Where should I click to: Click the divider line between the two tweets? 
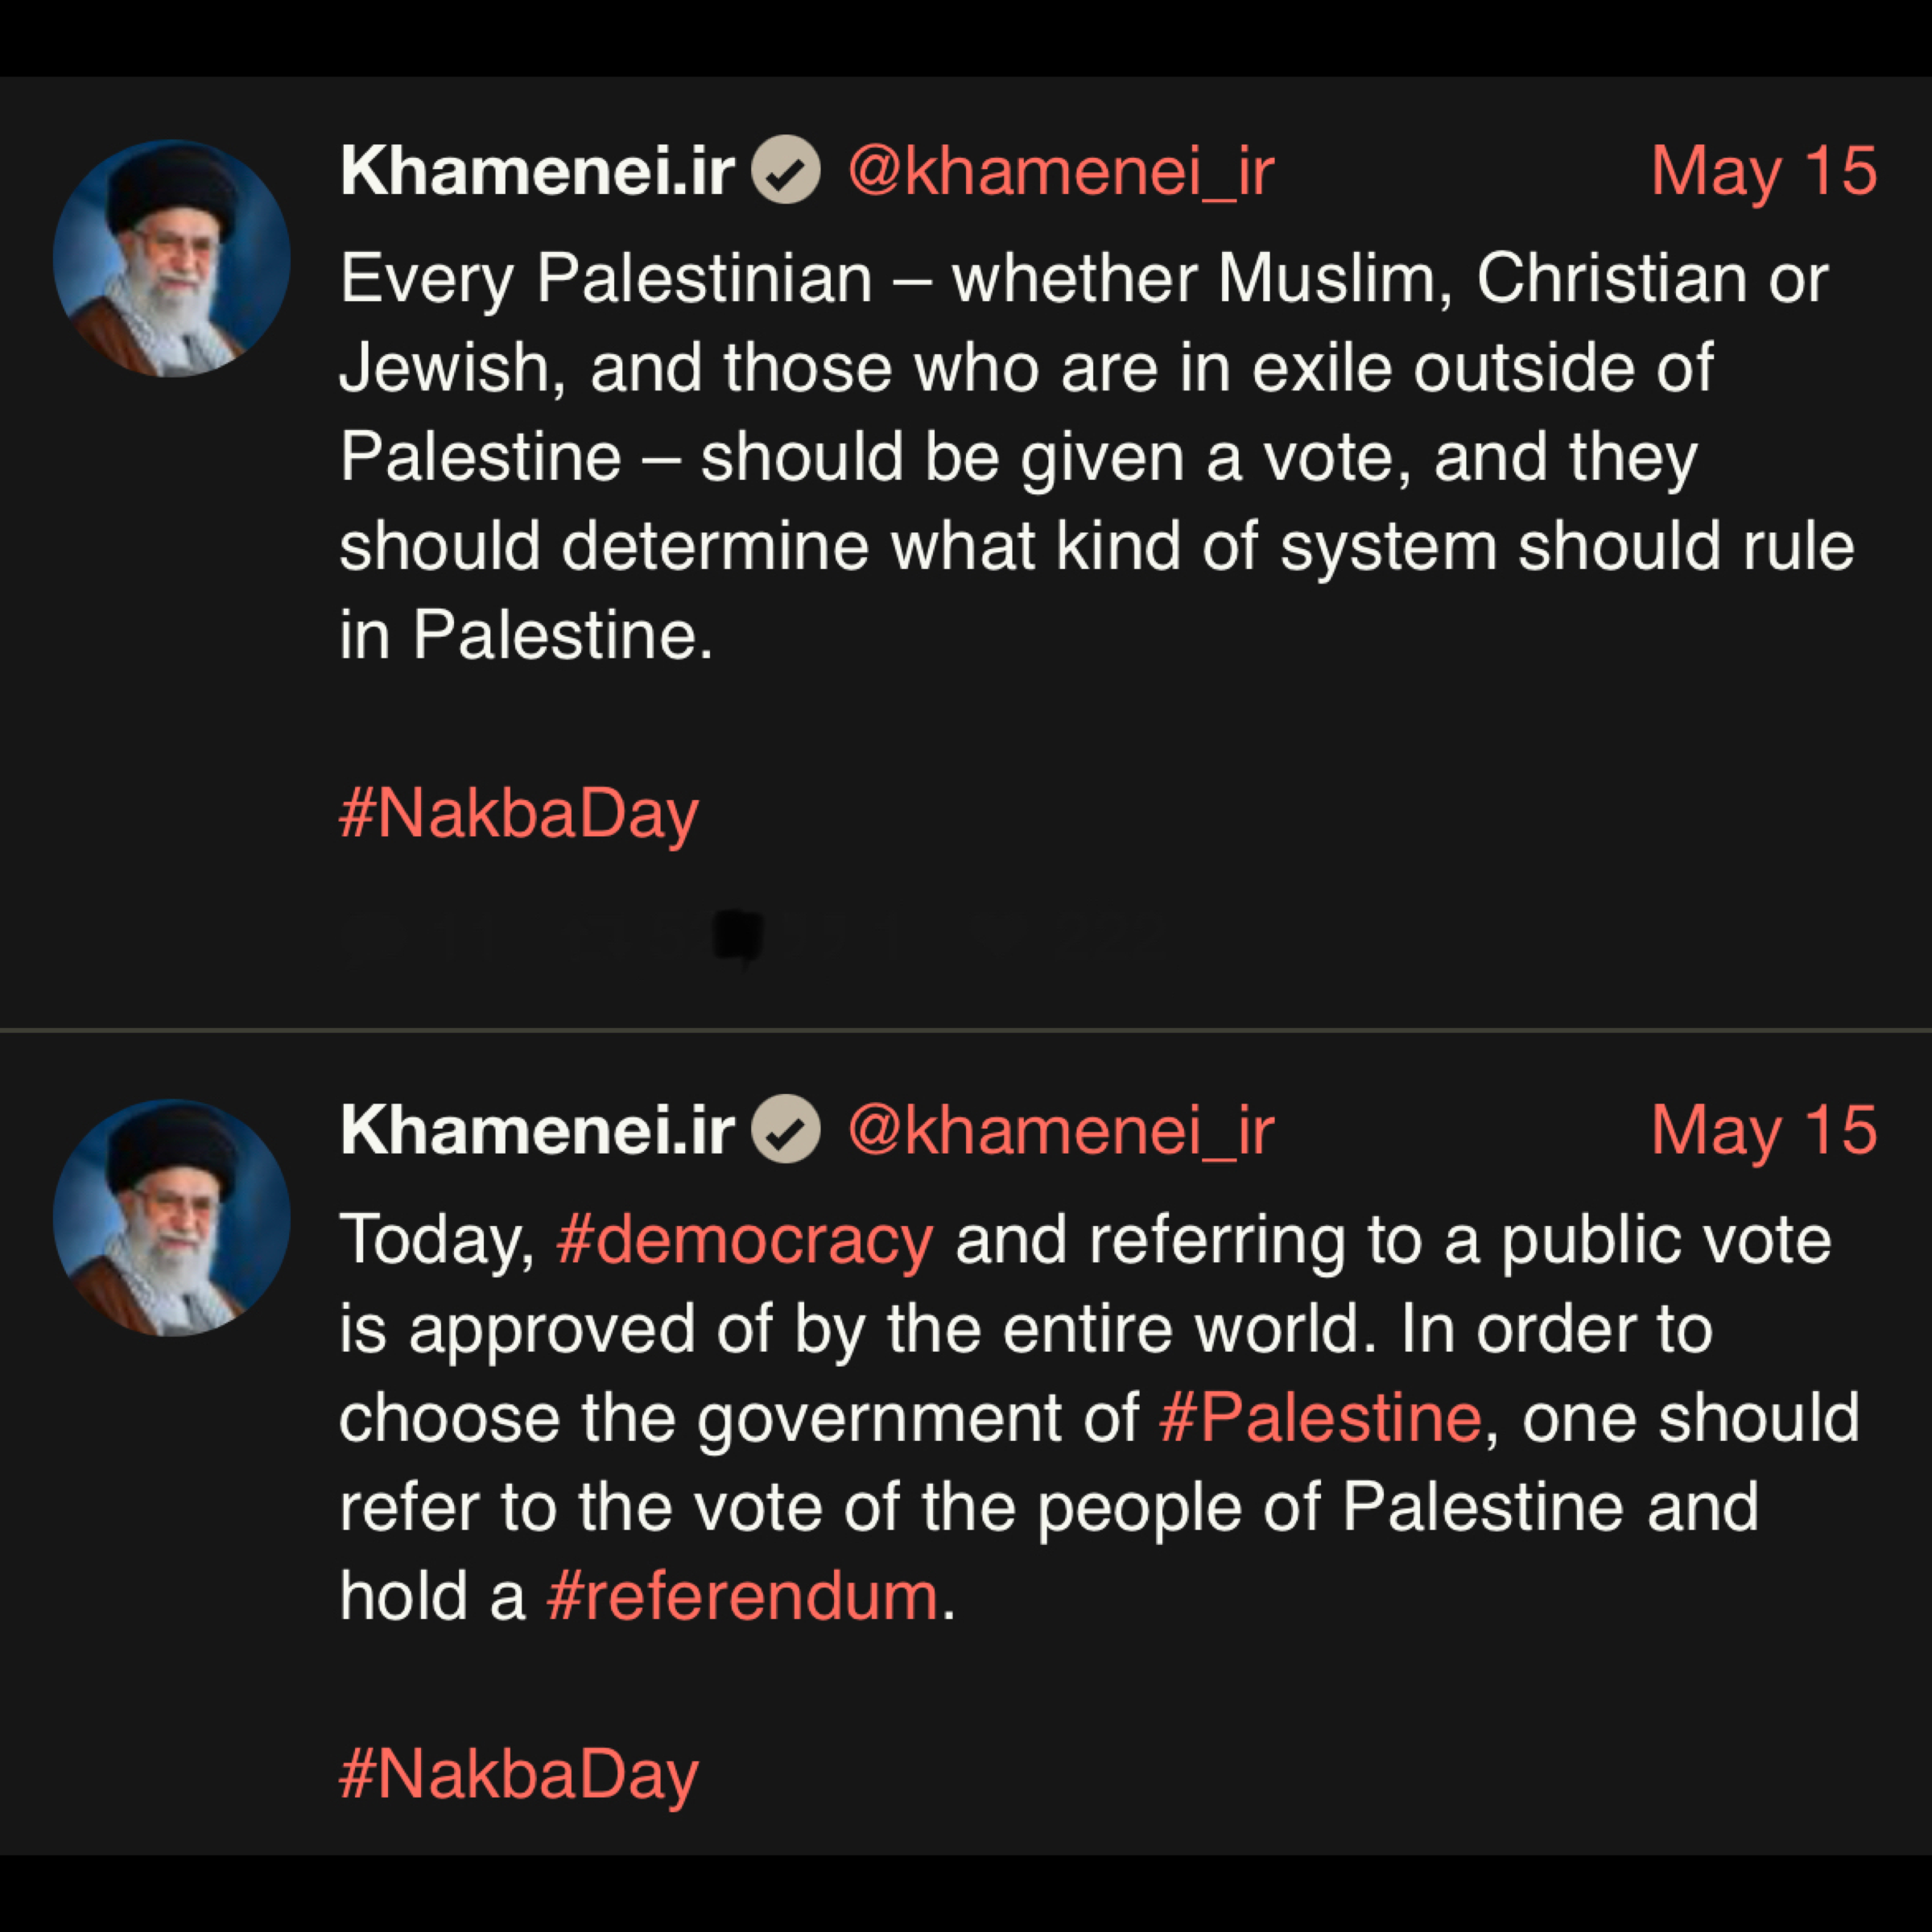coord(966,1029)
